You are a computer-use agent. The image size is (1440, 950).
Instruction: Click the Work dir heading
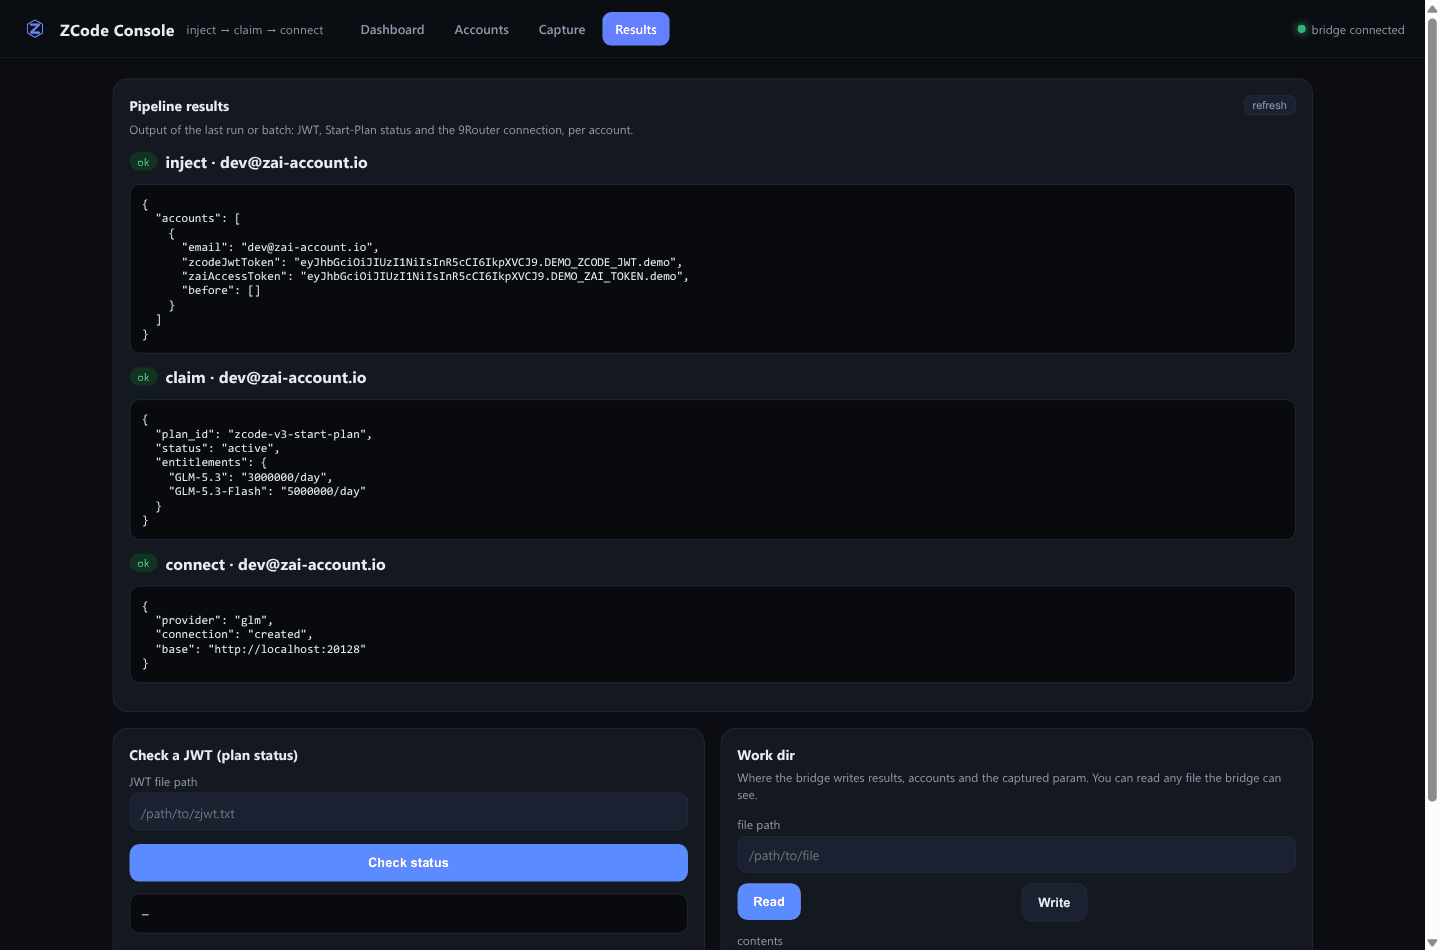tap(766, 755)
